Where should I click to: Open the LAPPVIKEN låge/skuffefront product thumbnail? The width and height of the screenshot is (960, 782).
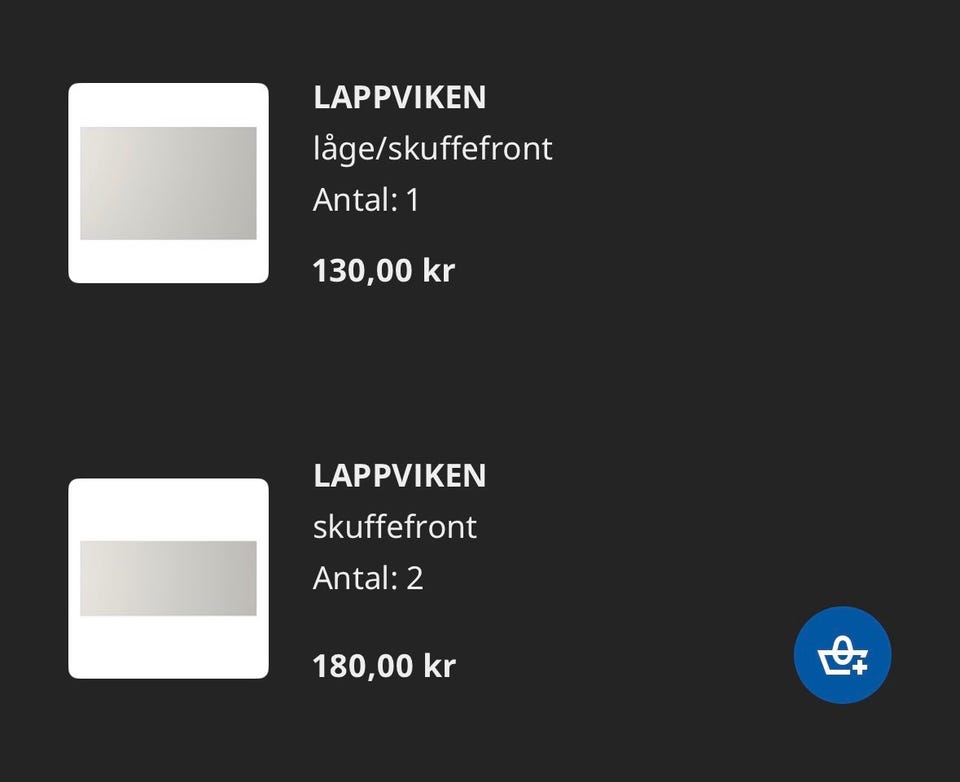tap(168, 183)
